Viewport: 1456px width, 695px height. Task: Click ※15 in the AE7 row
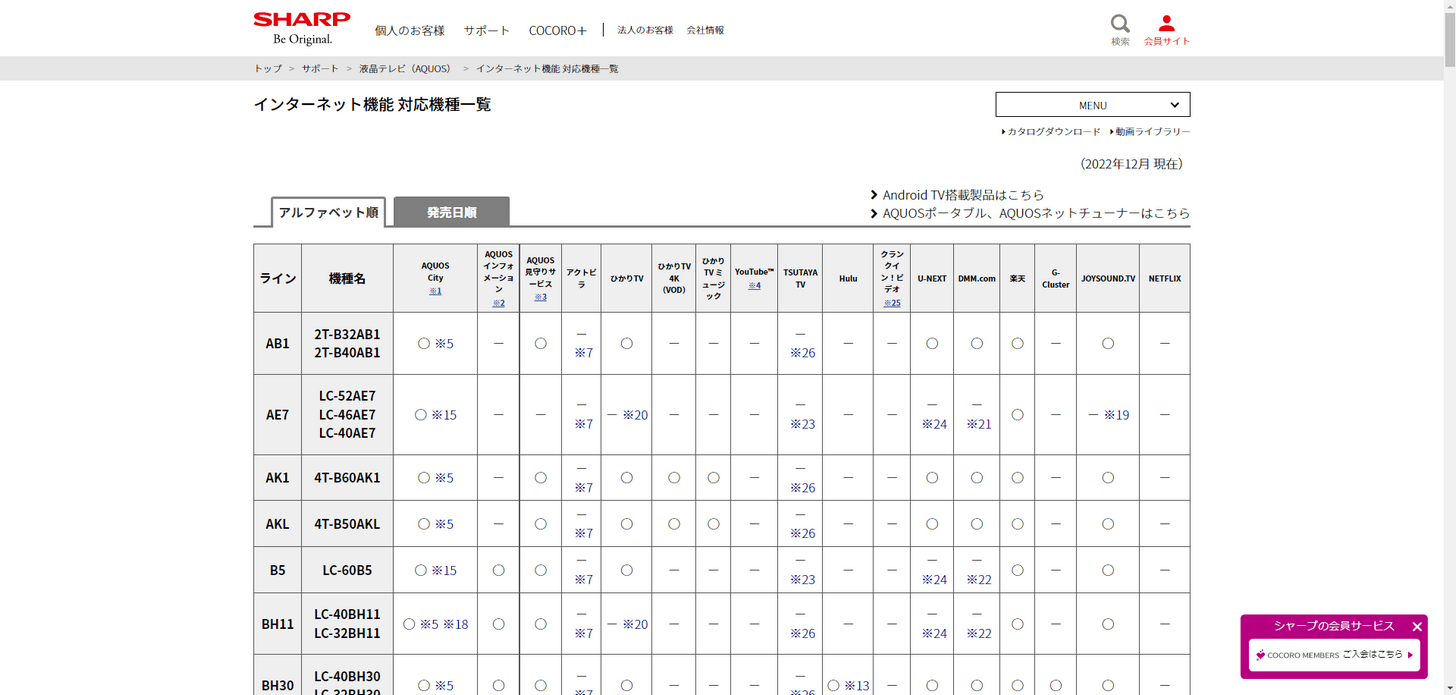pos(444,414)
